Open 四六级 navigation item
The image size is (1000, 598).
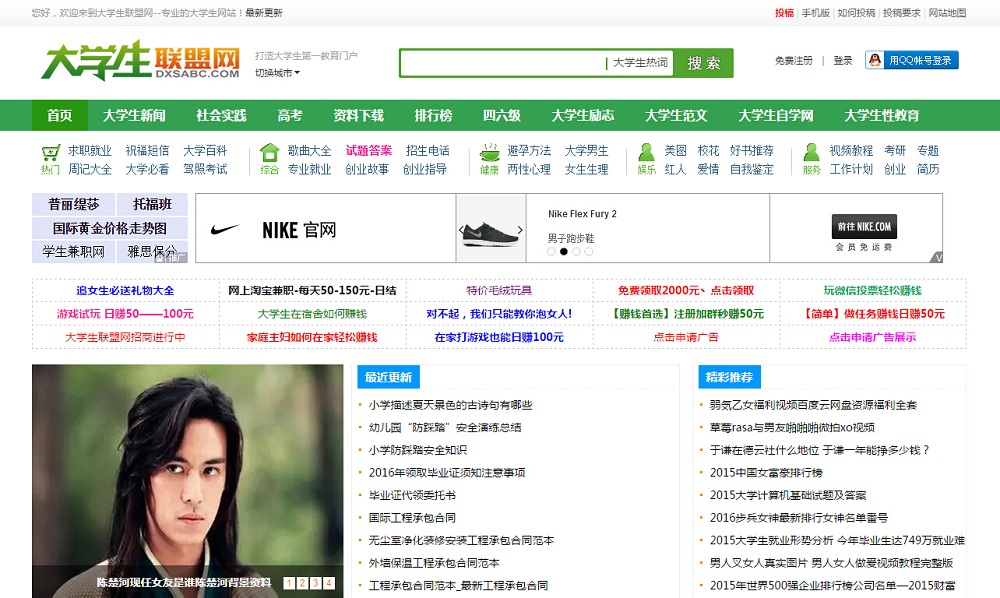502,115
